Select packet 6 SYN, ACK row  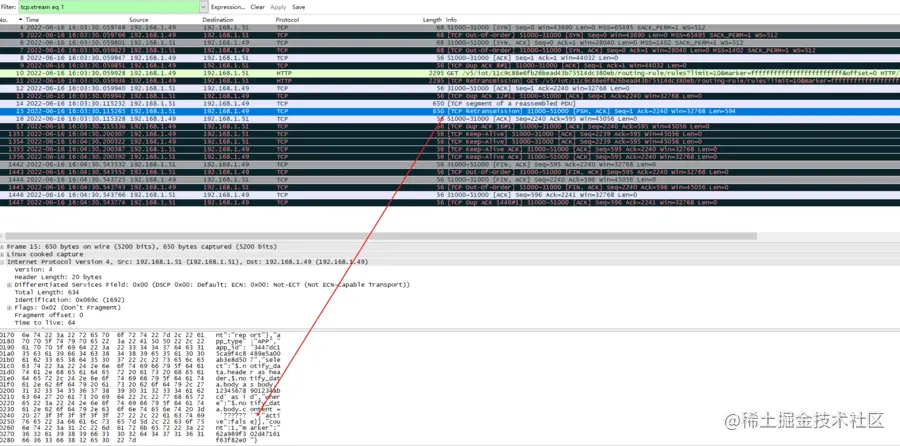click(450, 42)
